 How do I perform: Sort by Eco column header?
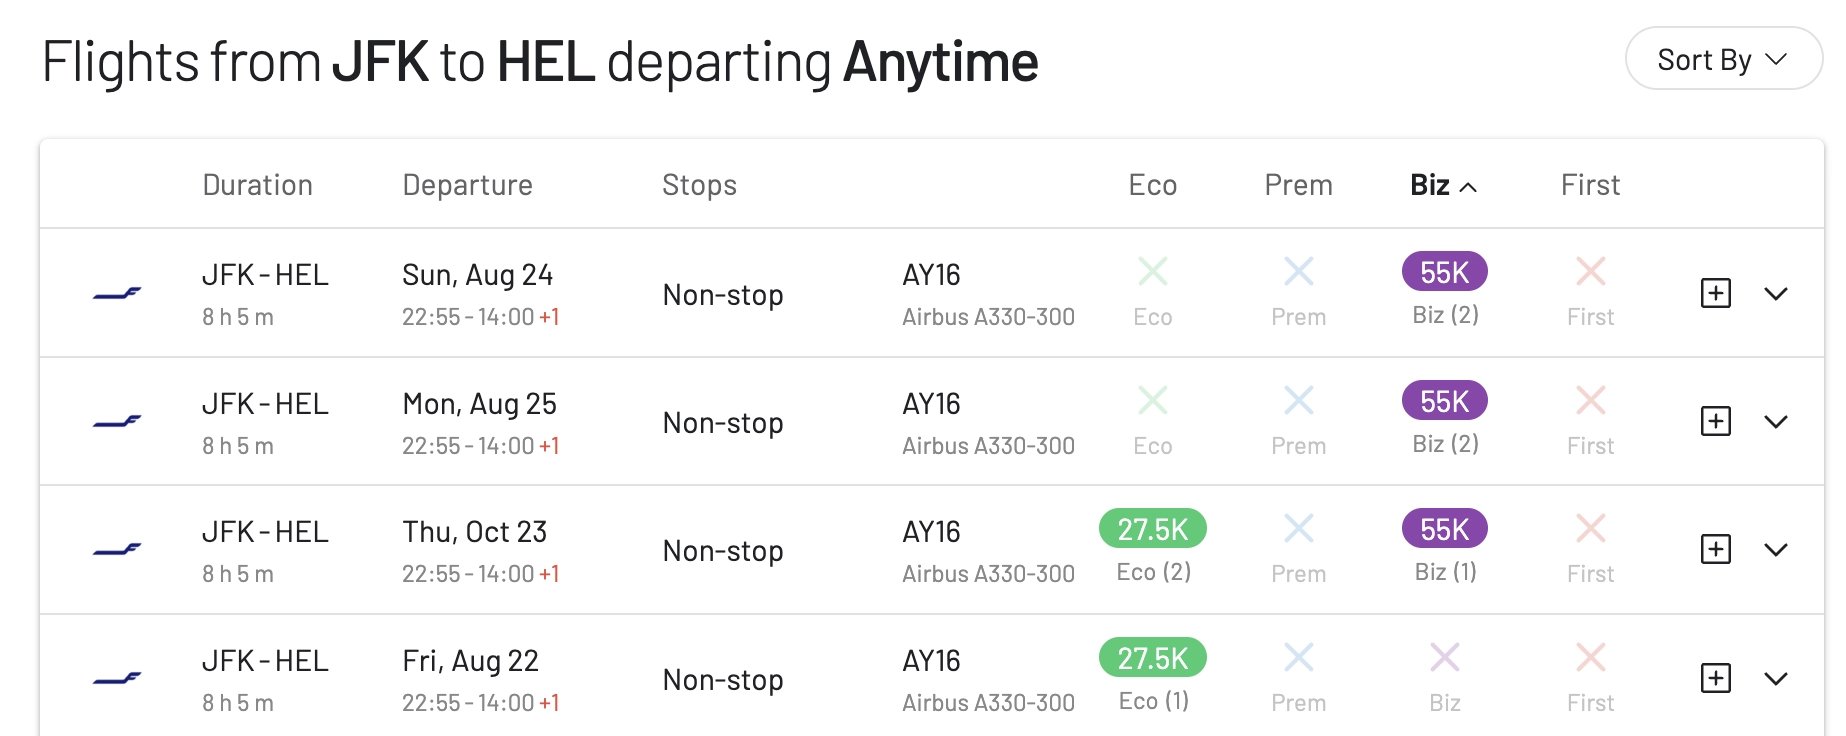pyautogui.click(x=1152, y=185)
